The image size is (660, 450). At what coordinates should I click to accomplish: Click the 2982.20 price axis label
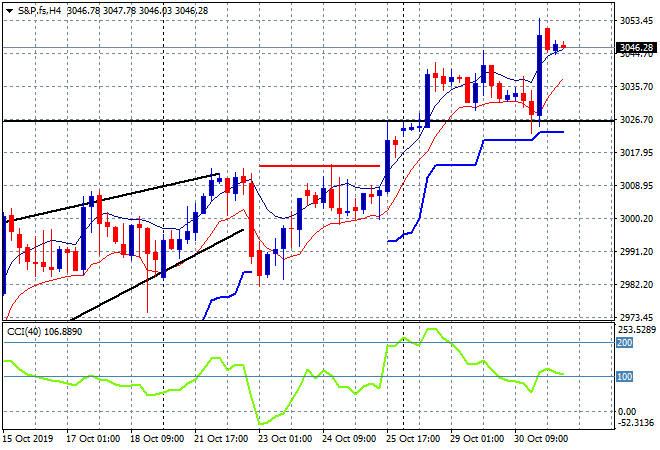point(636,285)
